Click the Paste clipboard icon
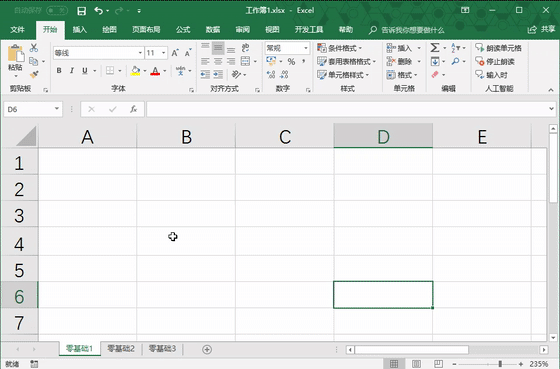Screen dimensions: 560x369 pos(16,54)
